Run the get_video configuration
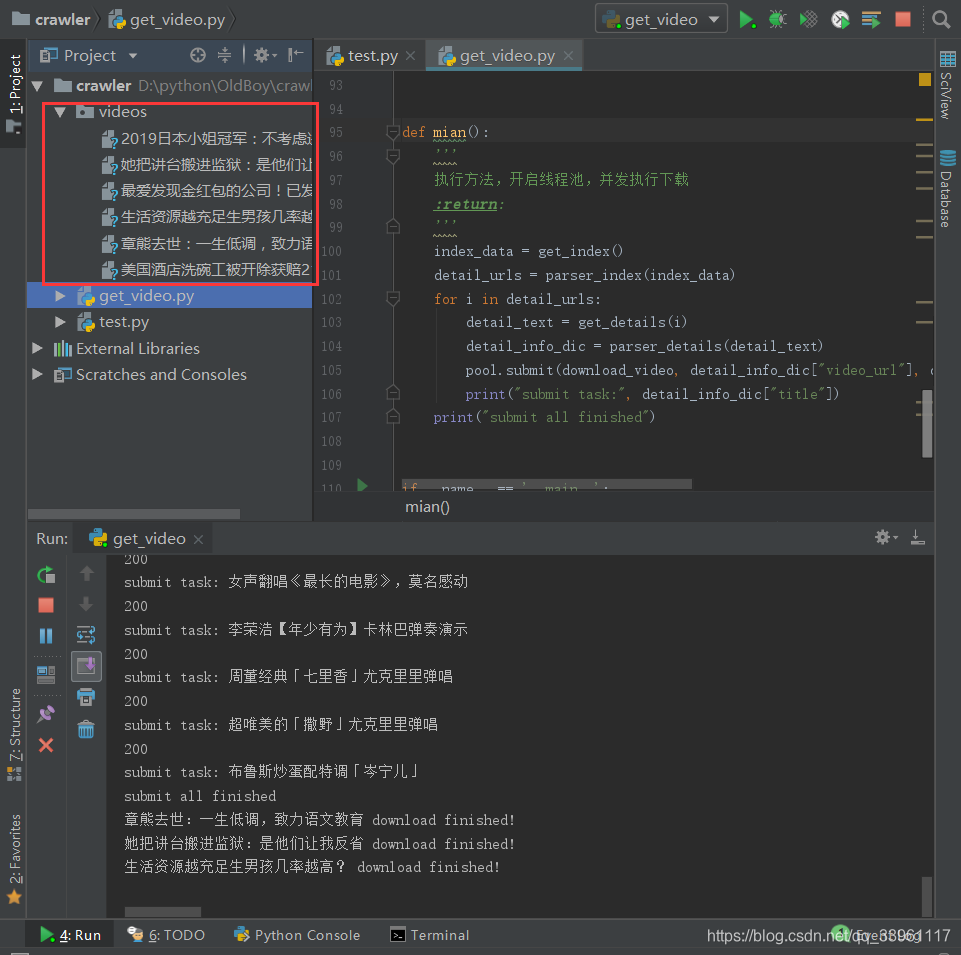 click(746, 20)
